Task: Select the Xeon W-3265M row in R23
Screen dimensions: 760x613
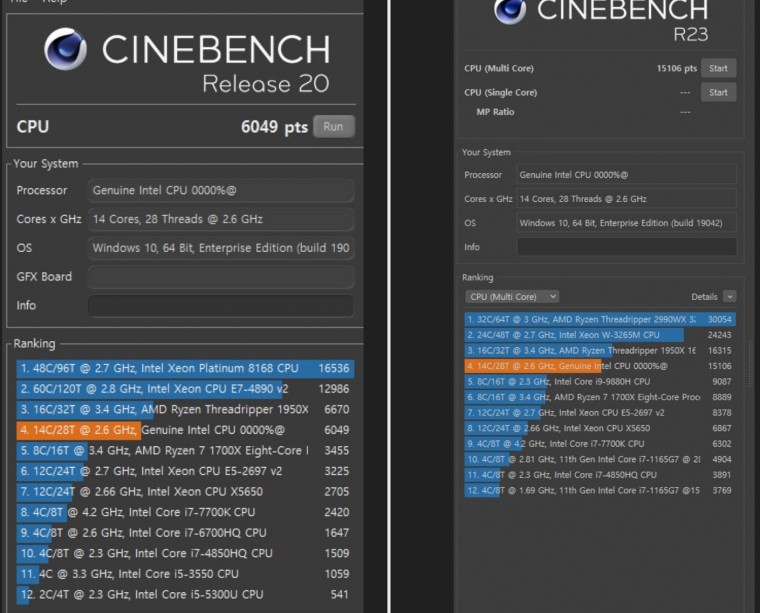Action: 600,335
